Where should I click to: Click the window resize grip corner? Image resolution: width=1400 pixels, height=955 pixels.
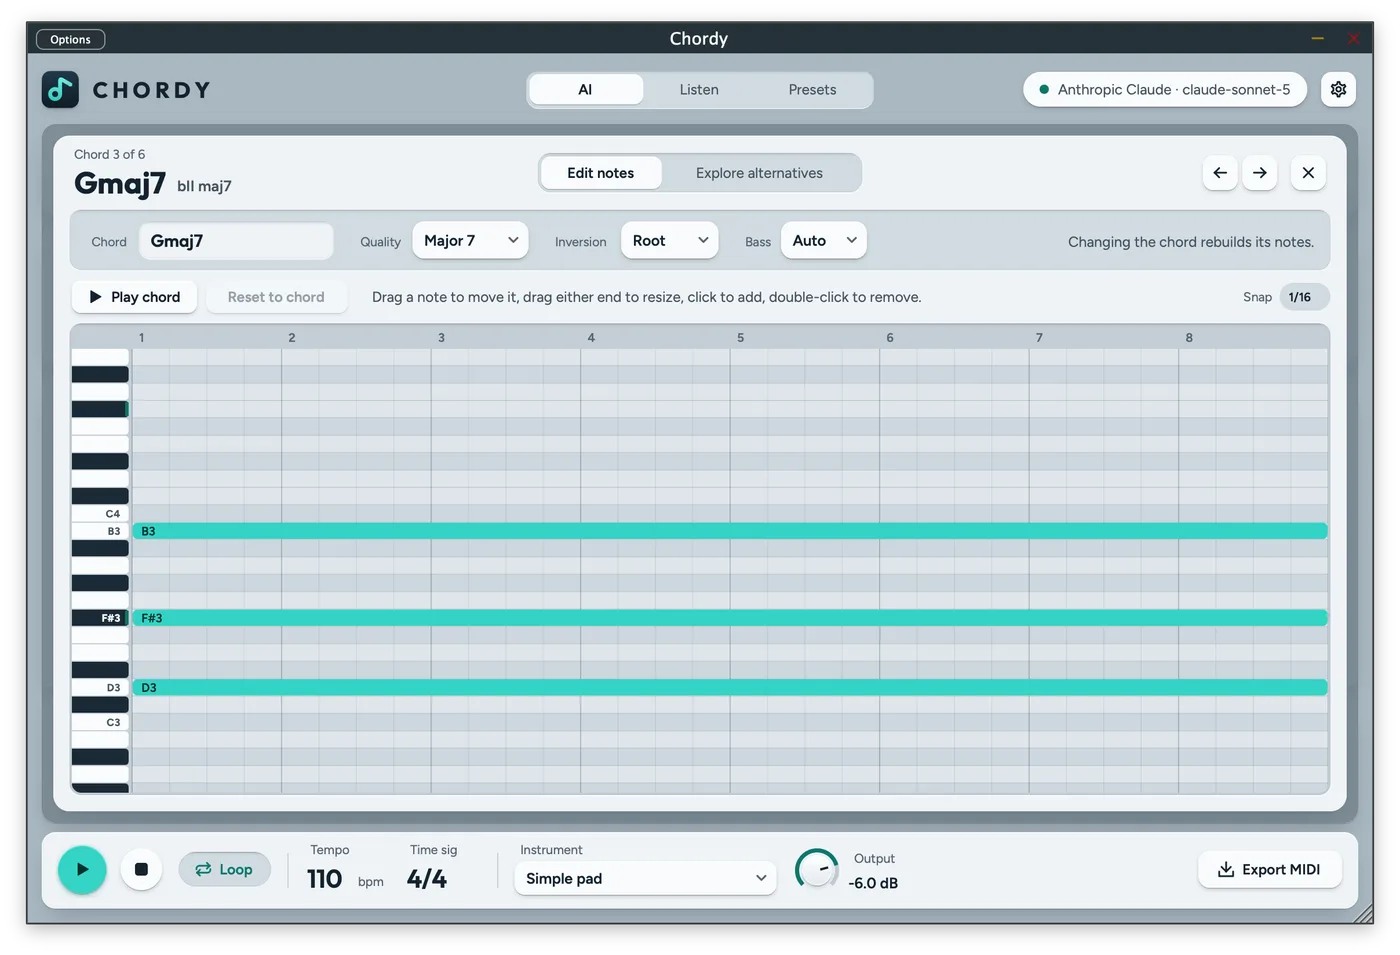click(1363, 913)
